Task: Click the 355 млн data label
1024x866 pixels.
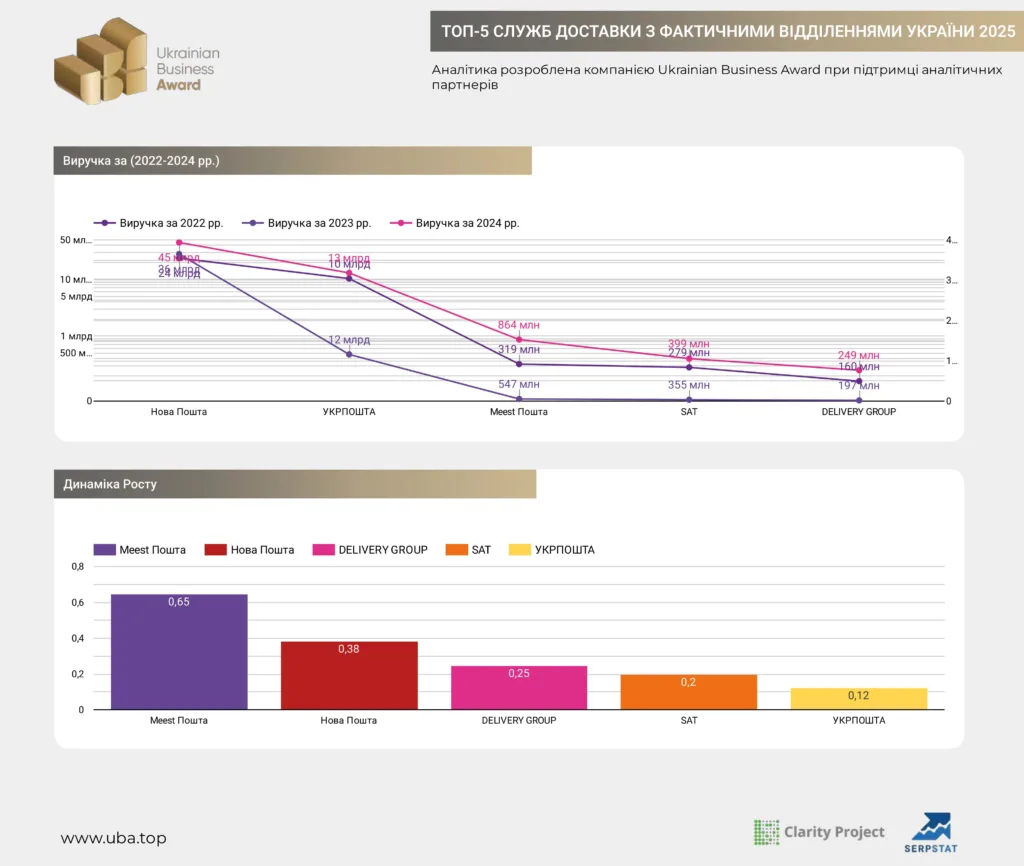Action: (688, 385)
